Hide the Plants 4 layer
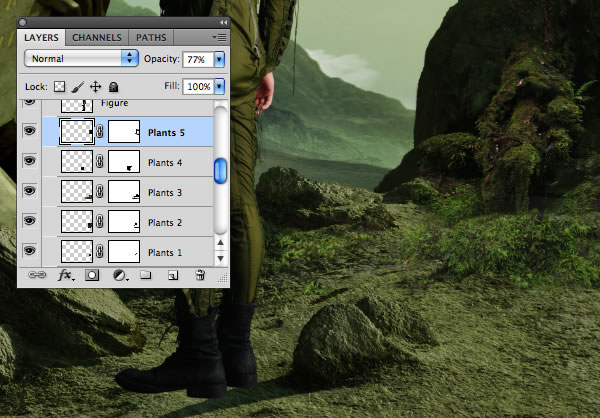The width and height of the screenshot is (600, 418). 29,161
